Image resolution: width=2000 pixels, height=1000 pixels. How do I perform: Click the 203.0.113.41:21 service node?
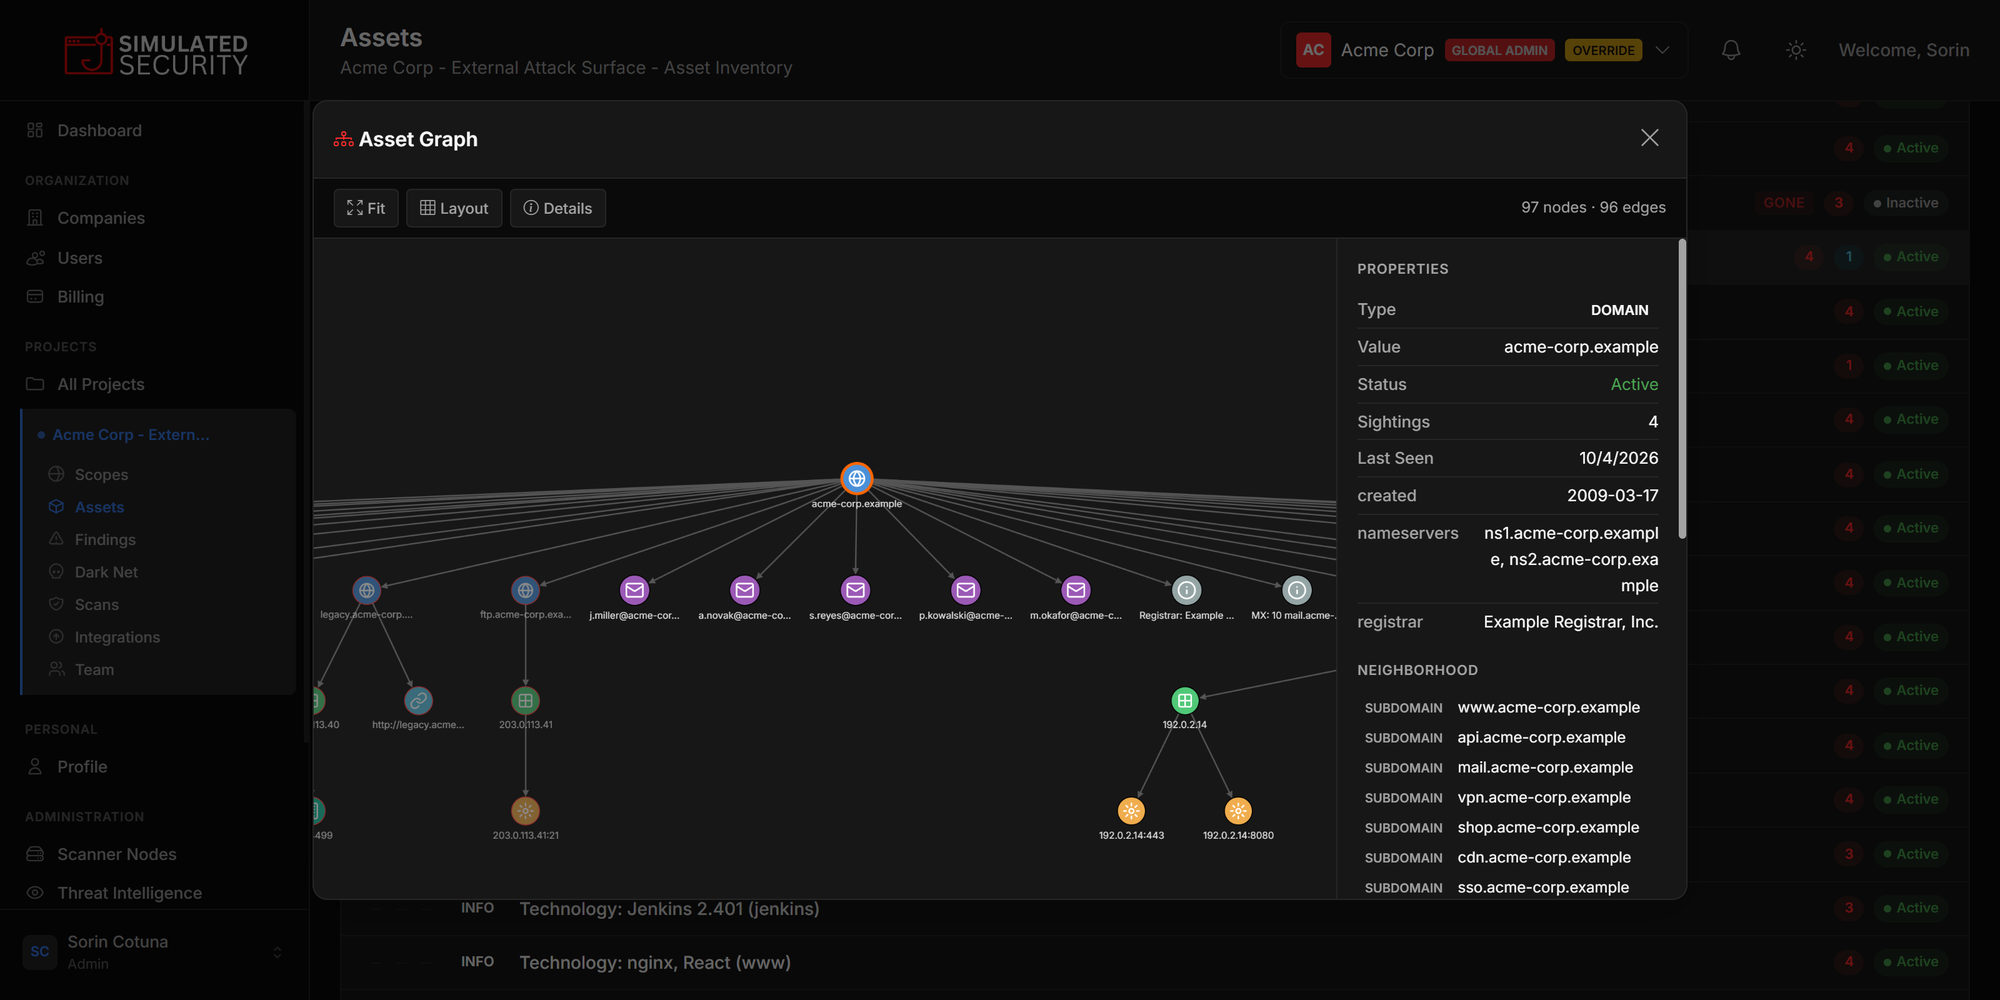tap(525, 811)
